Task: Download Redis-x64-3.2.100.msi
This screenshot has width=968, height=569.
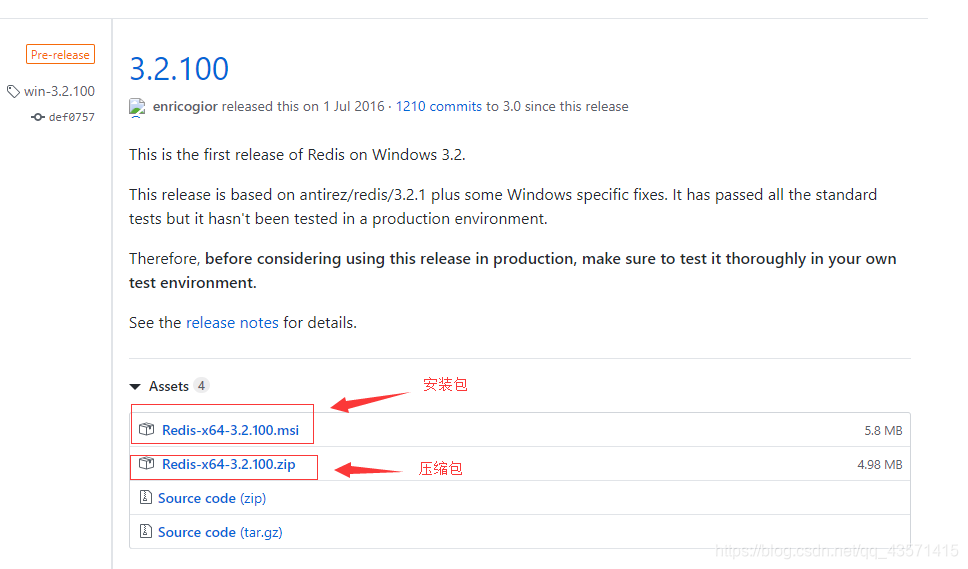Action: point(230,430)
